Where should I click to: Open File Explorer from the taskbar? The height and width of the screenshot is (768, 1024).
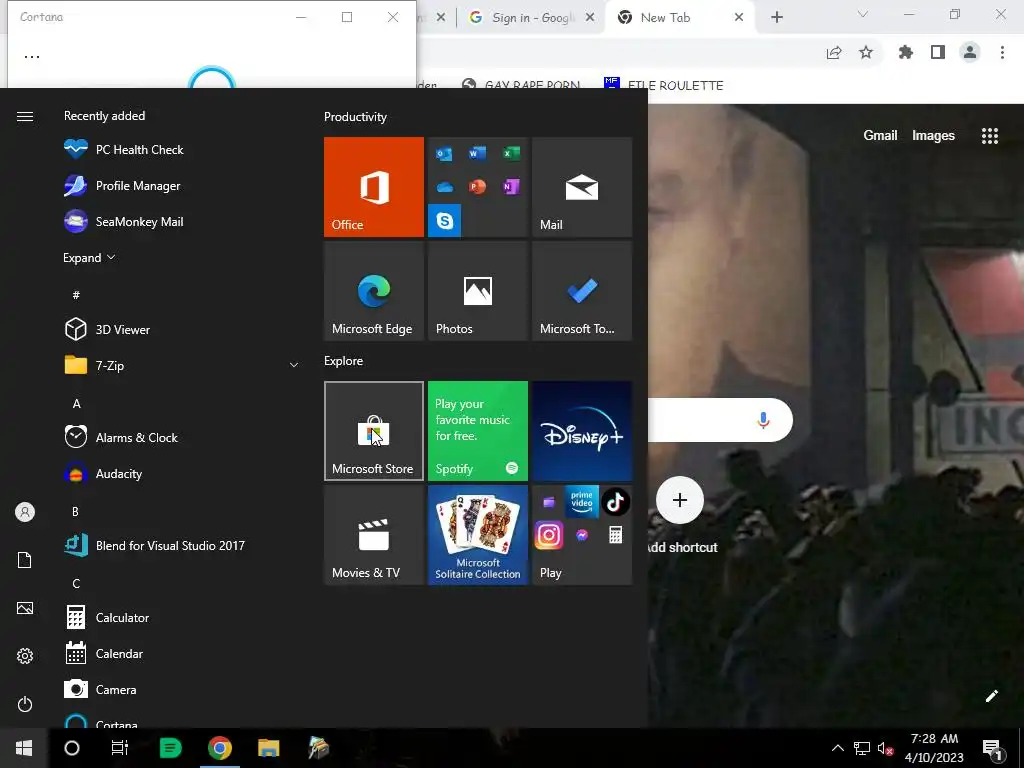click(268, 748)
